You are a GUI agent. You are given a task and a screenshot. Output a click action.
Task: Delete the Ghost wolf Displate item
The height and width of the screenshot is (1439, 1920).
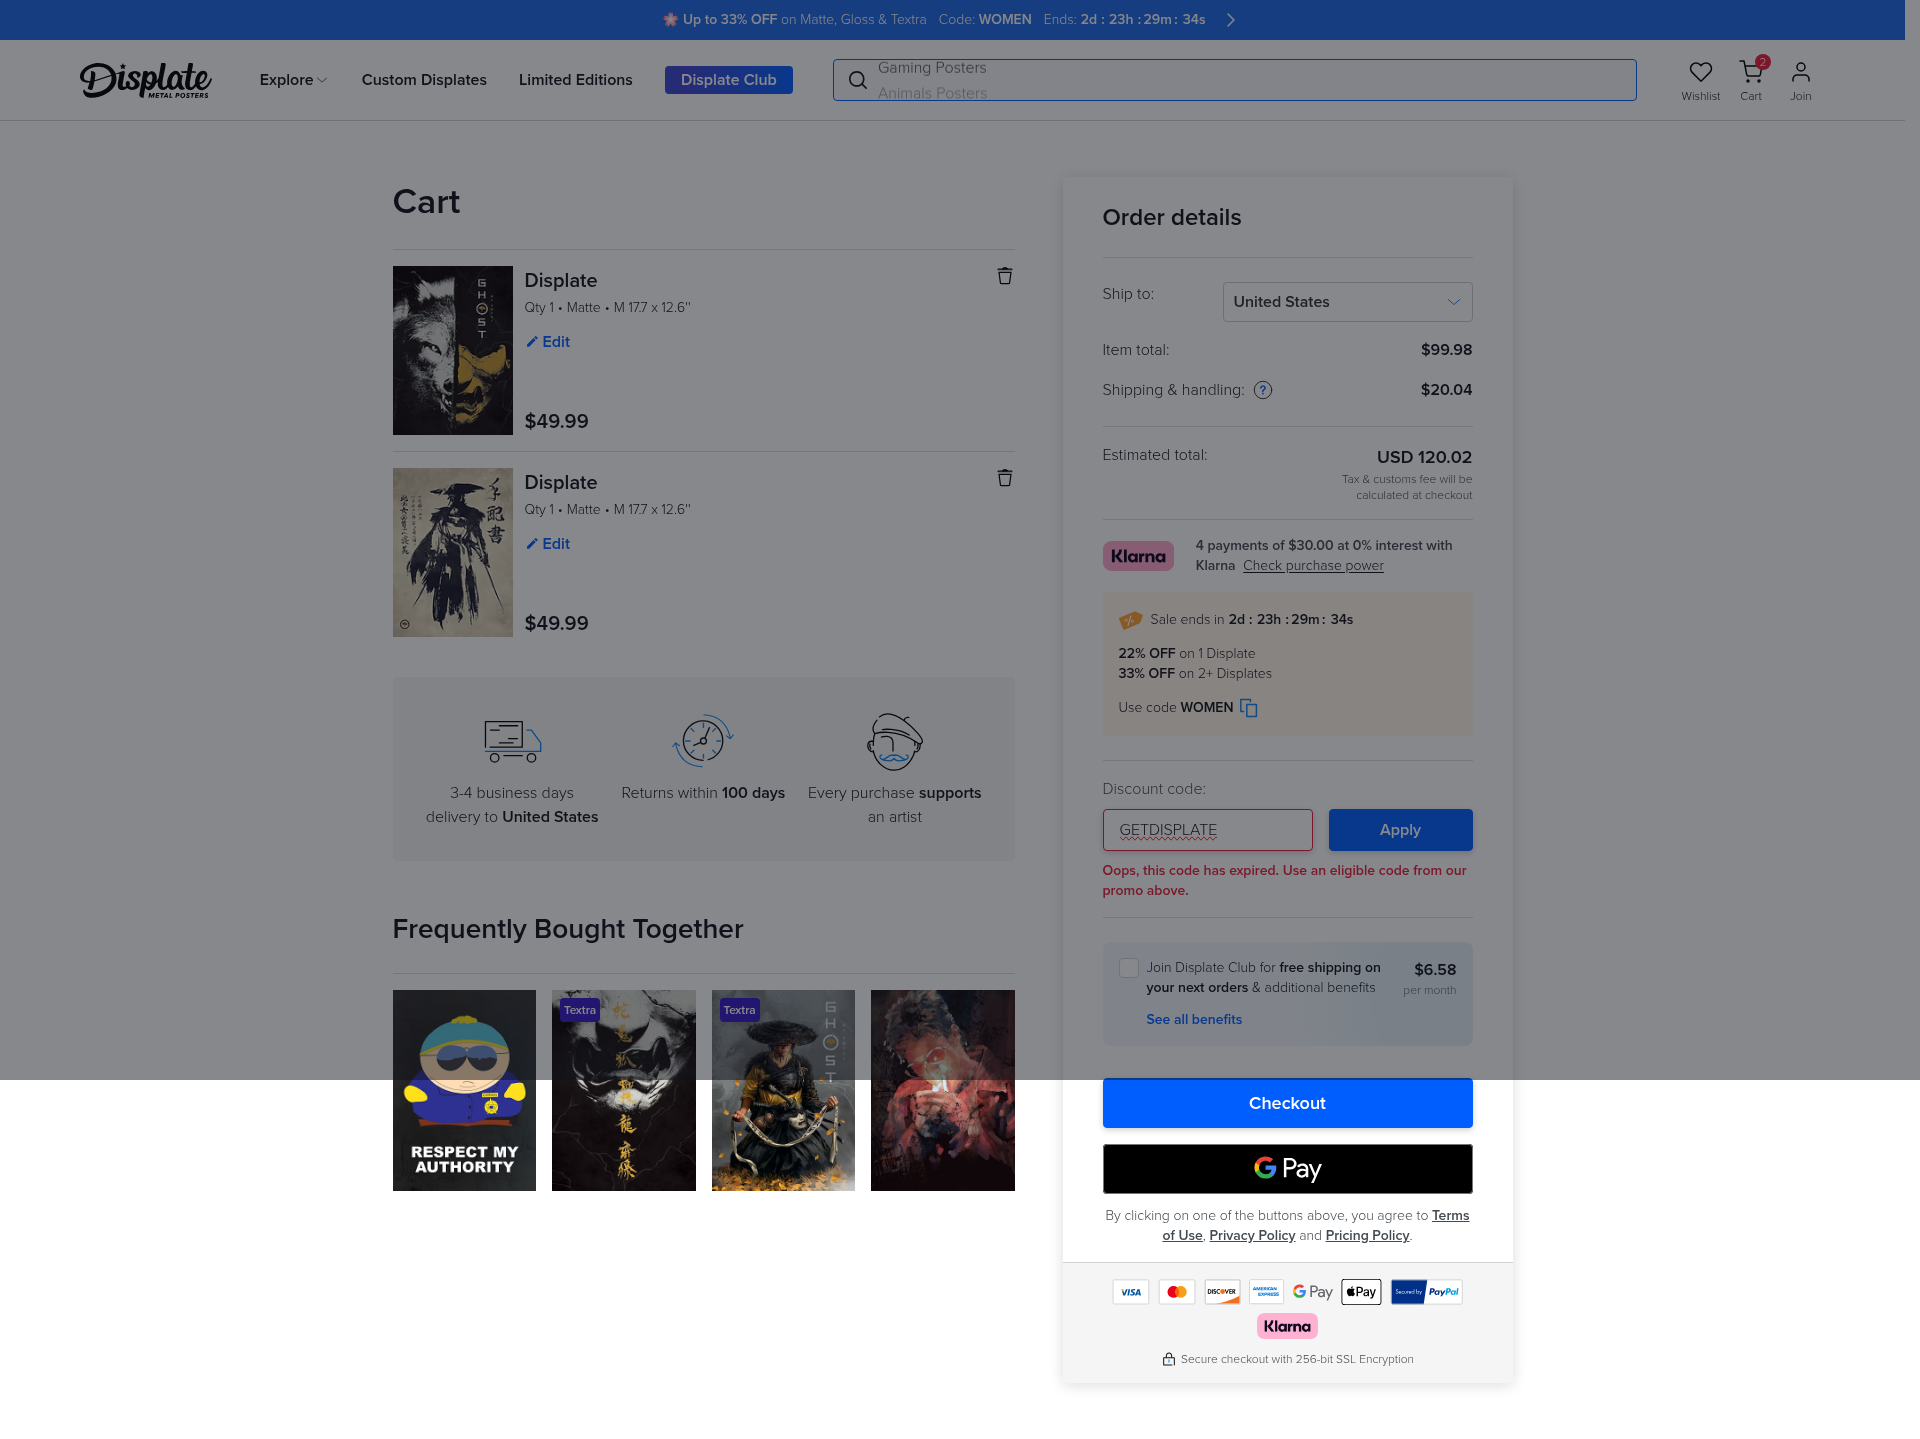[x=1004, y=276]
